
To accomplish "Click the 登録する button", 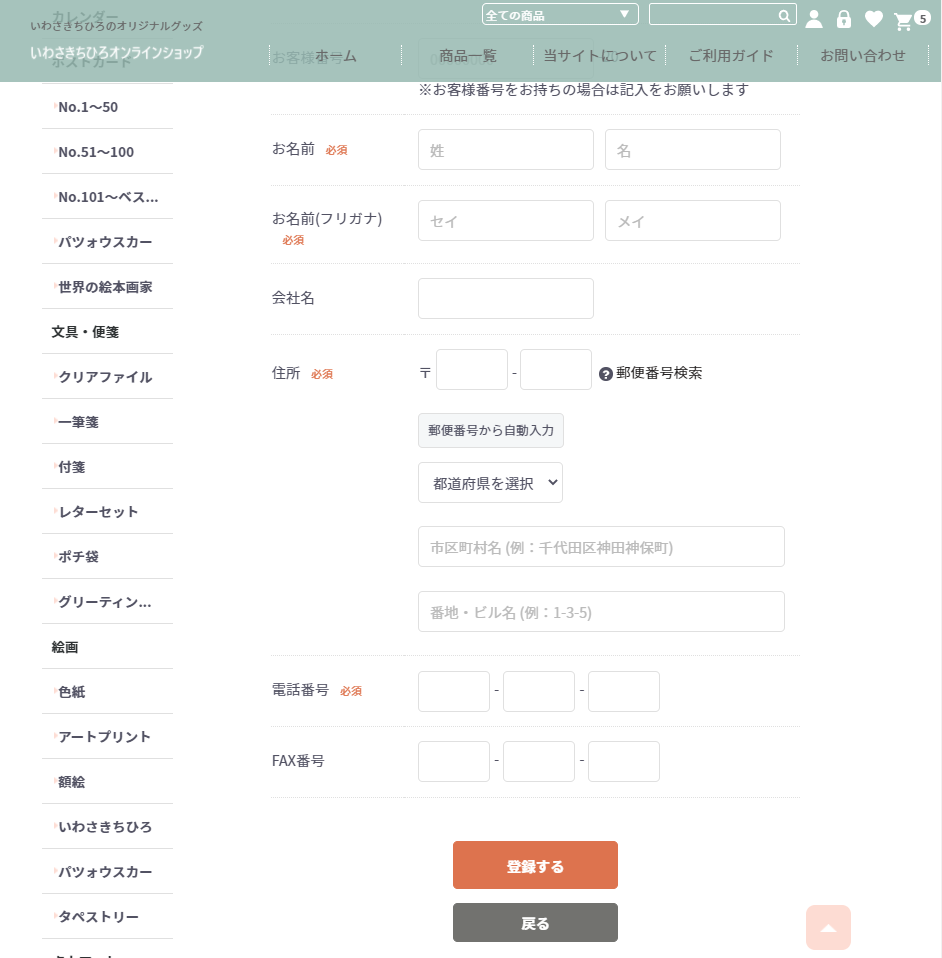I will point(535,865).
